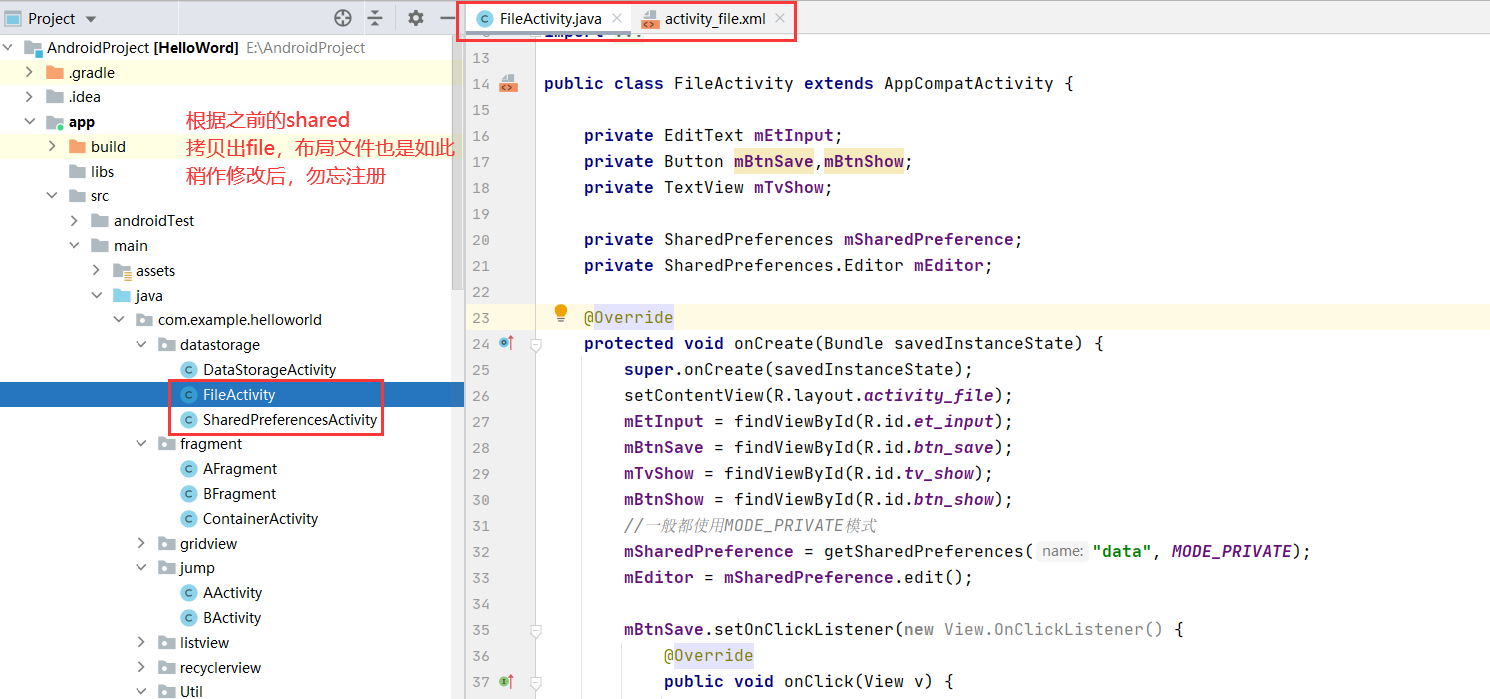Click the name: parameter hint on line 32
Viewport: 1490px width, 699px height.
coord(1062,551)
